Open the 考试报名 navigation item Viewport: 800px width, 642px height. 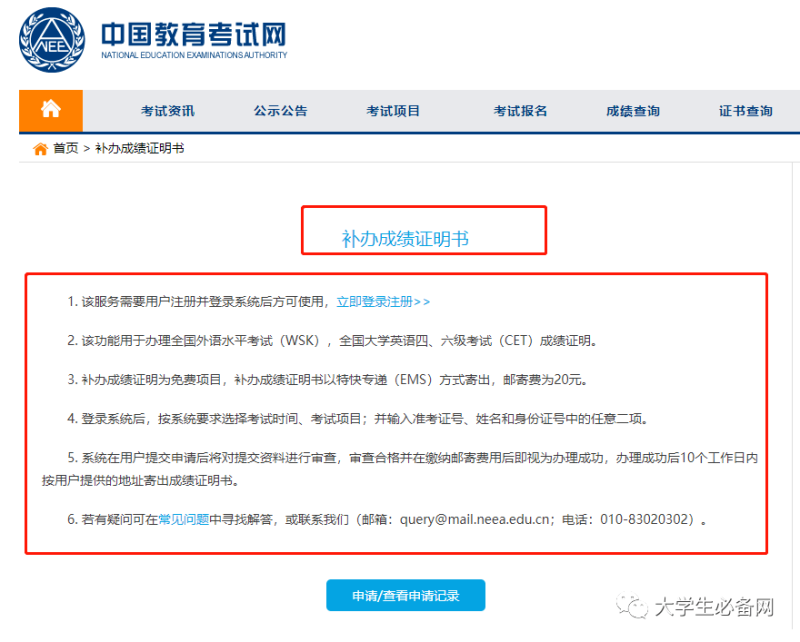[x=520, y=111]
